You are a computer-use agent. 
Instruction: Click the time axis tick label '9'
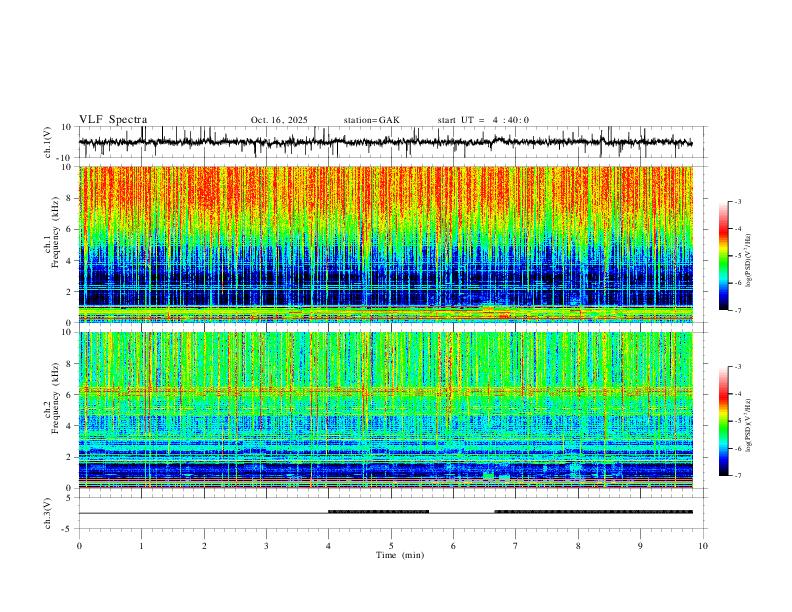pyautogui.click(x=640, y=546)
